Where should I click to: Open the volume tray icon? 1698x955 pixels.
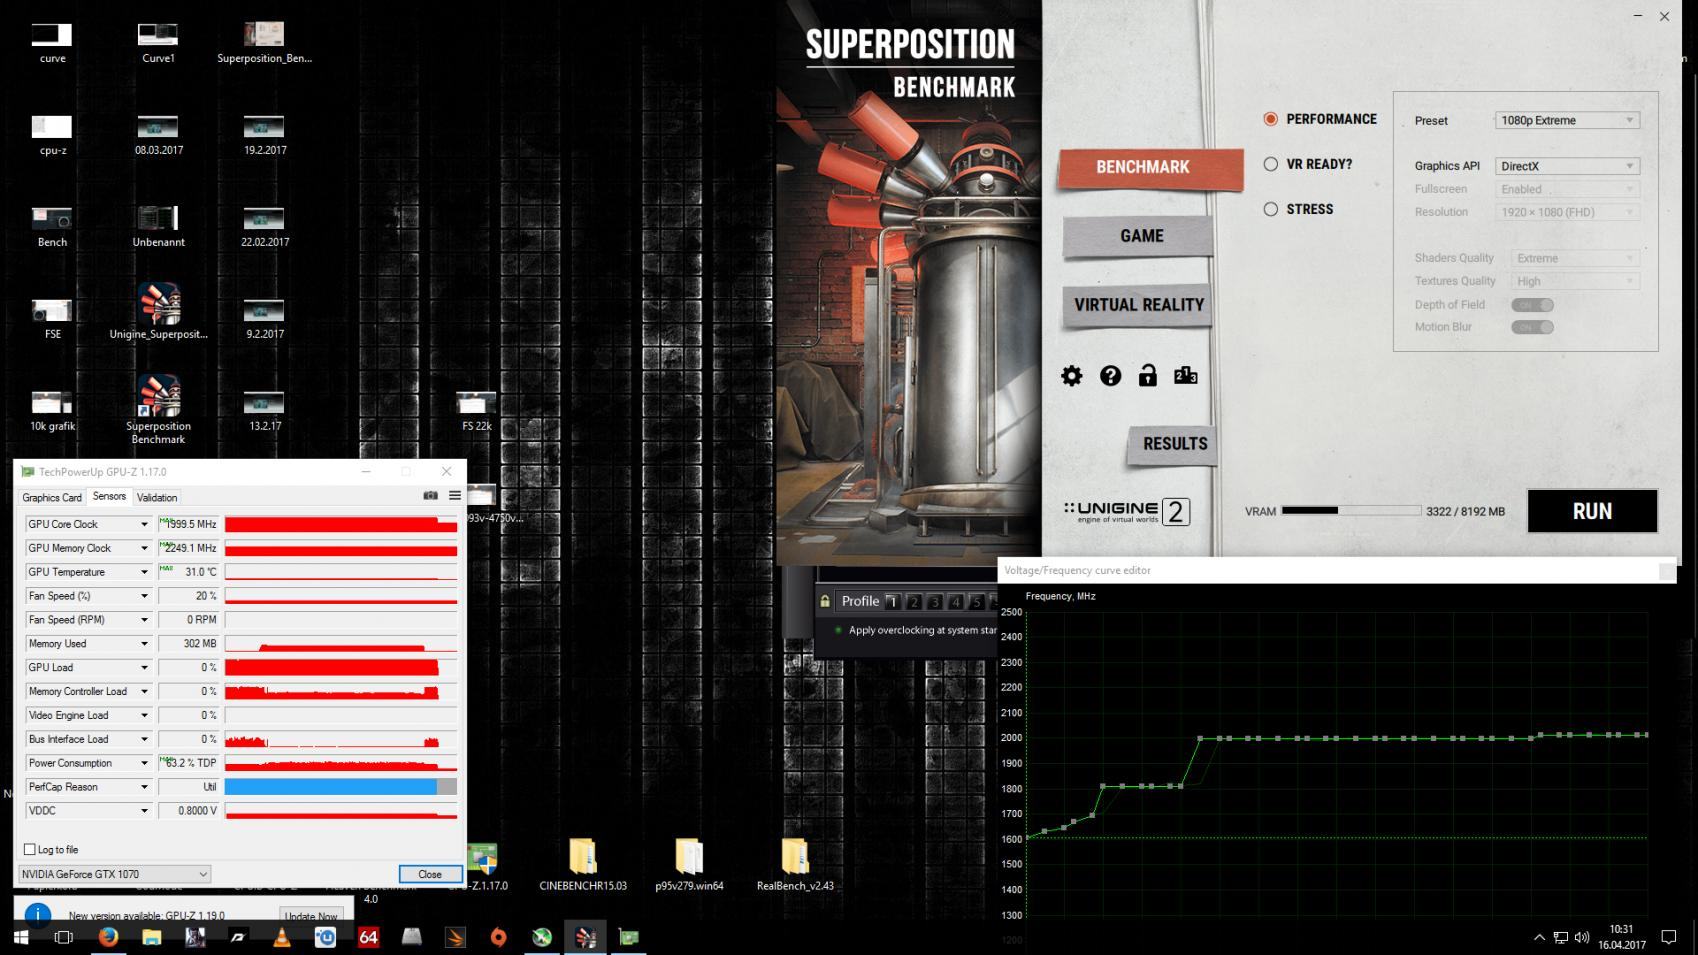pos(1582,937)
